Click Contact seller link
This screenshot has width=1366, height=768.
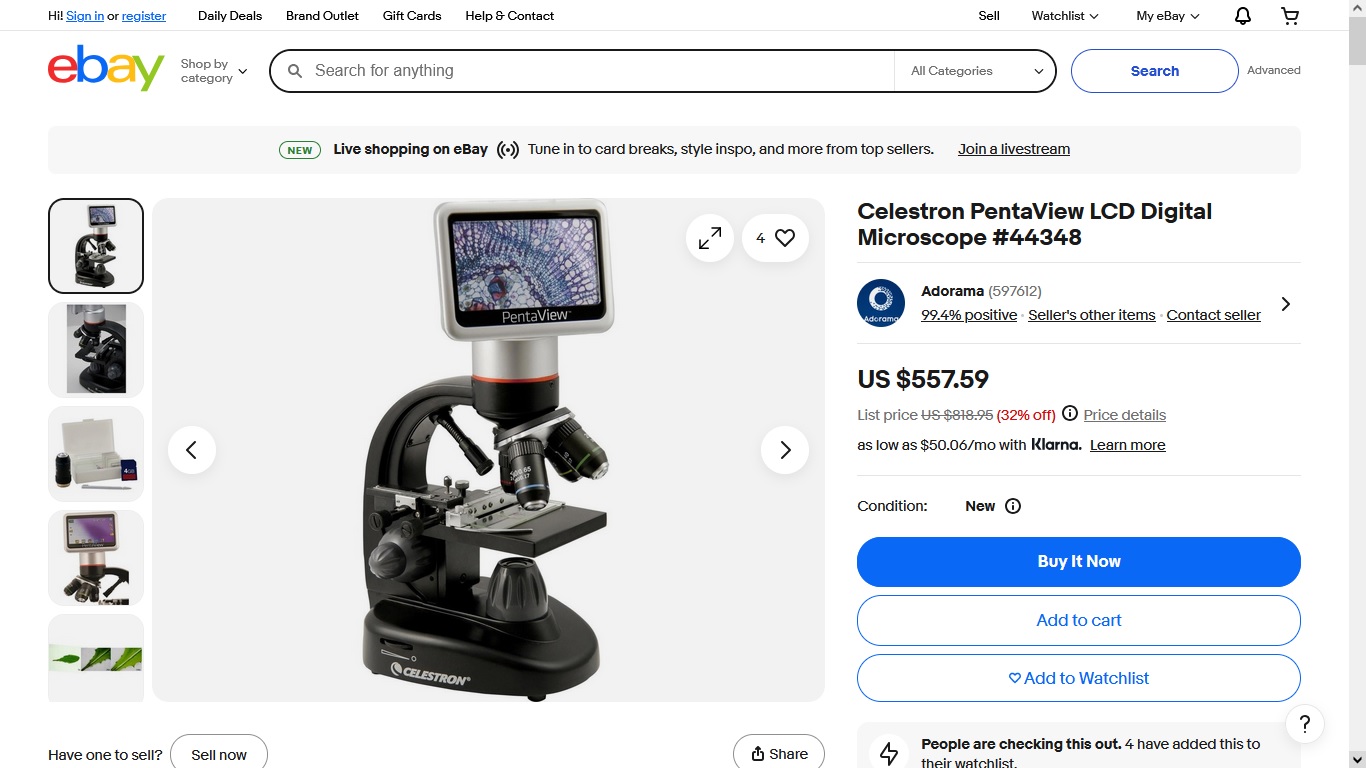[x=1214, y=315]
